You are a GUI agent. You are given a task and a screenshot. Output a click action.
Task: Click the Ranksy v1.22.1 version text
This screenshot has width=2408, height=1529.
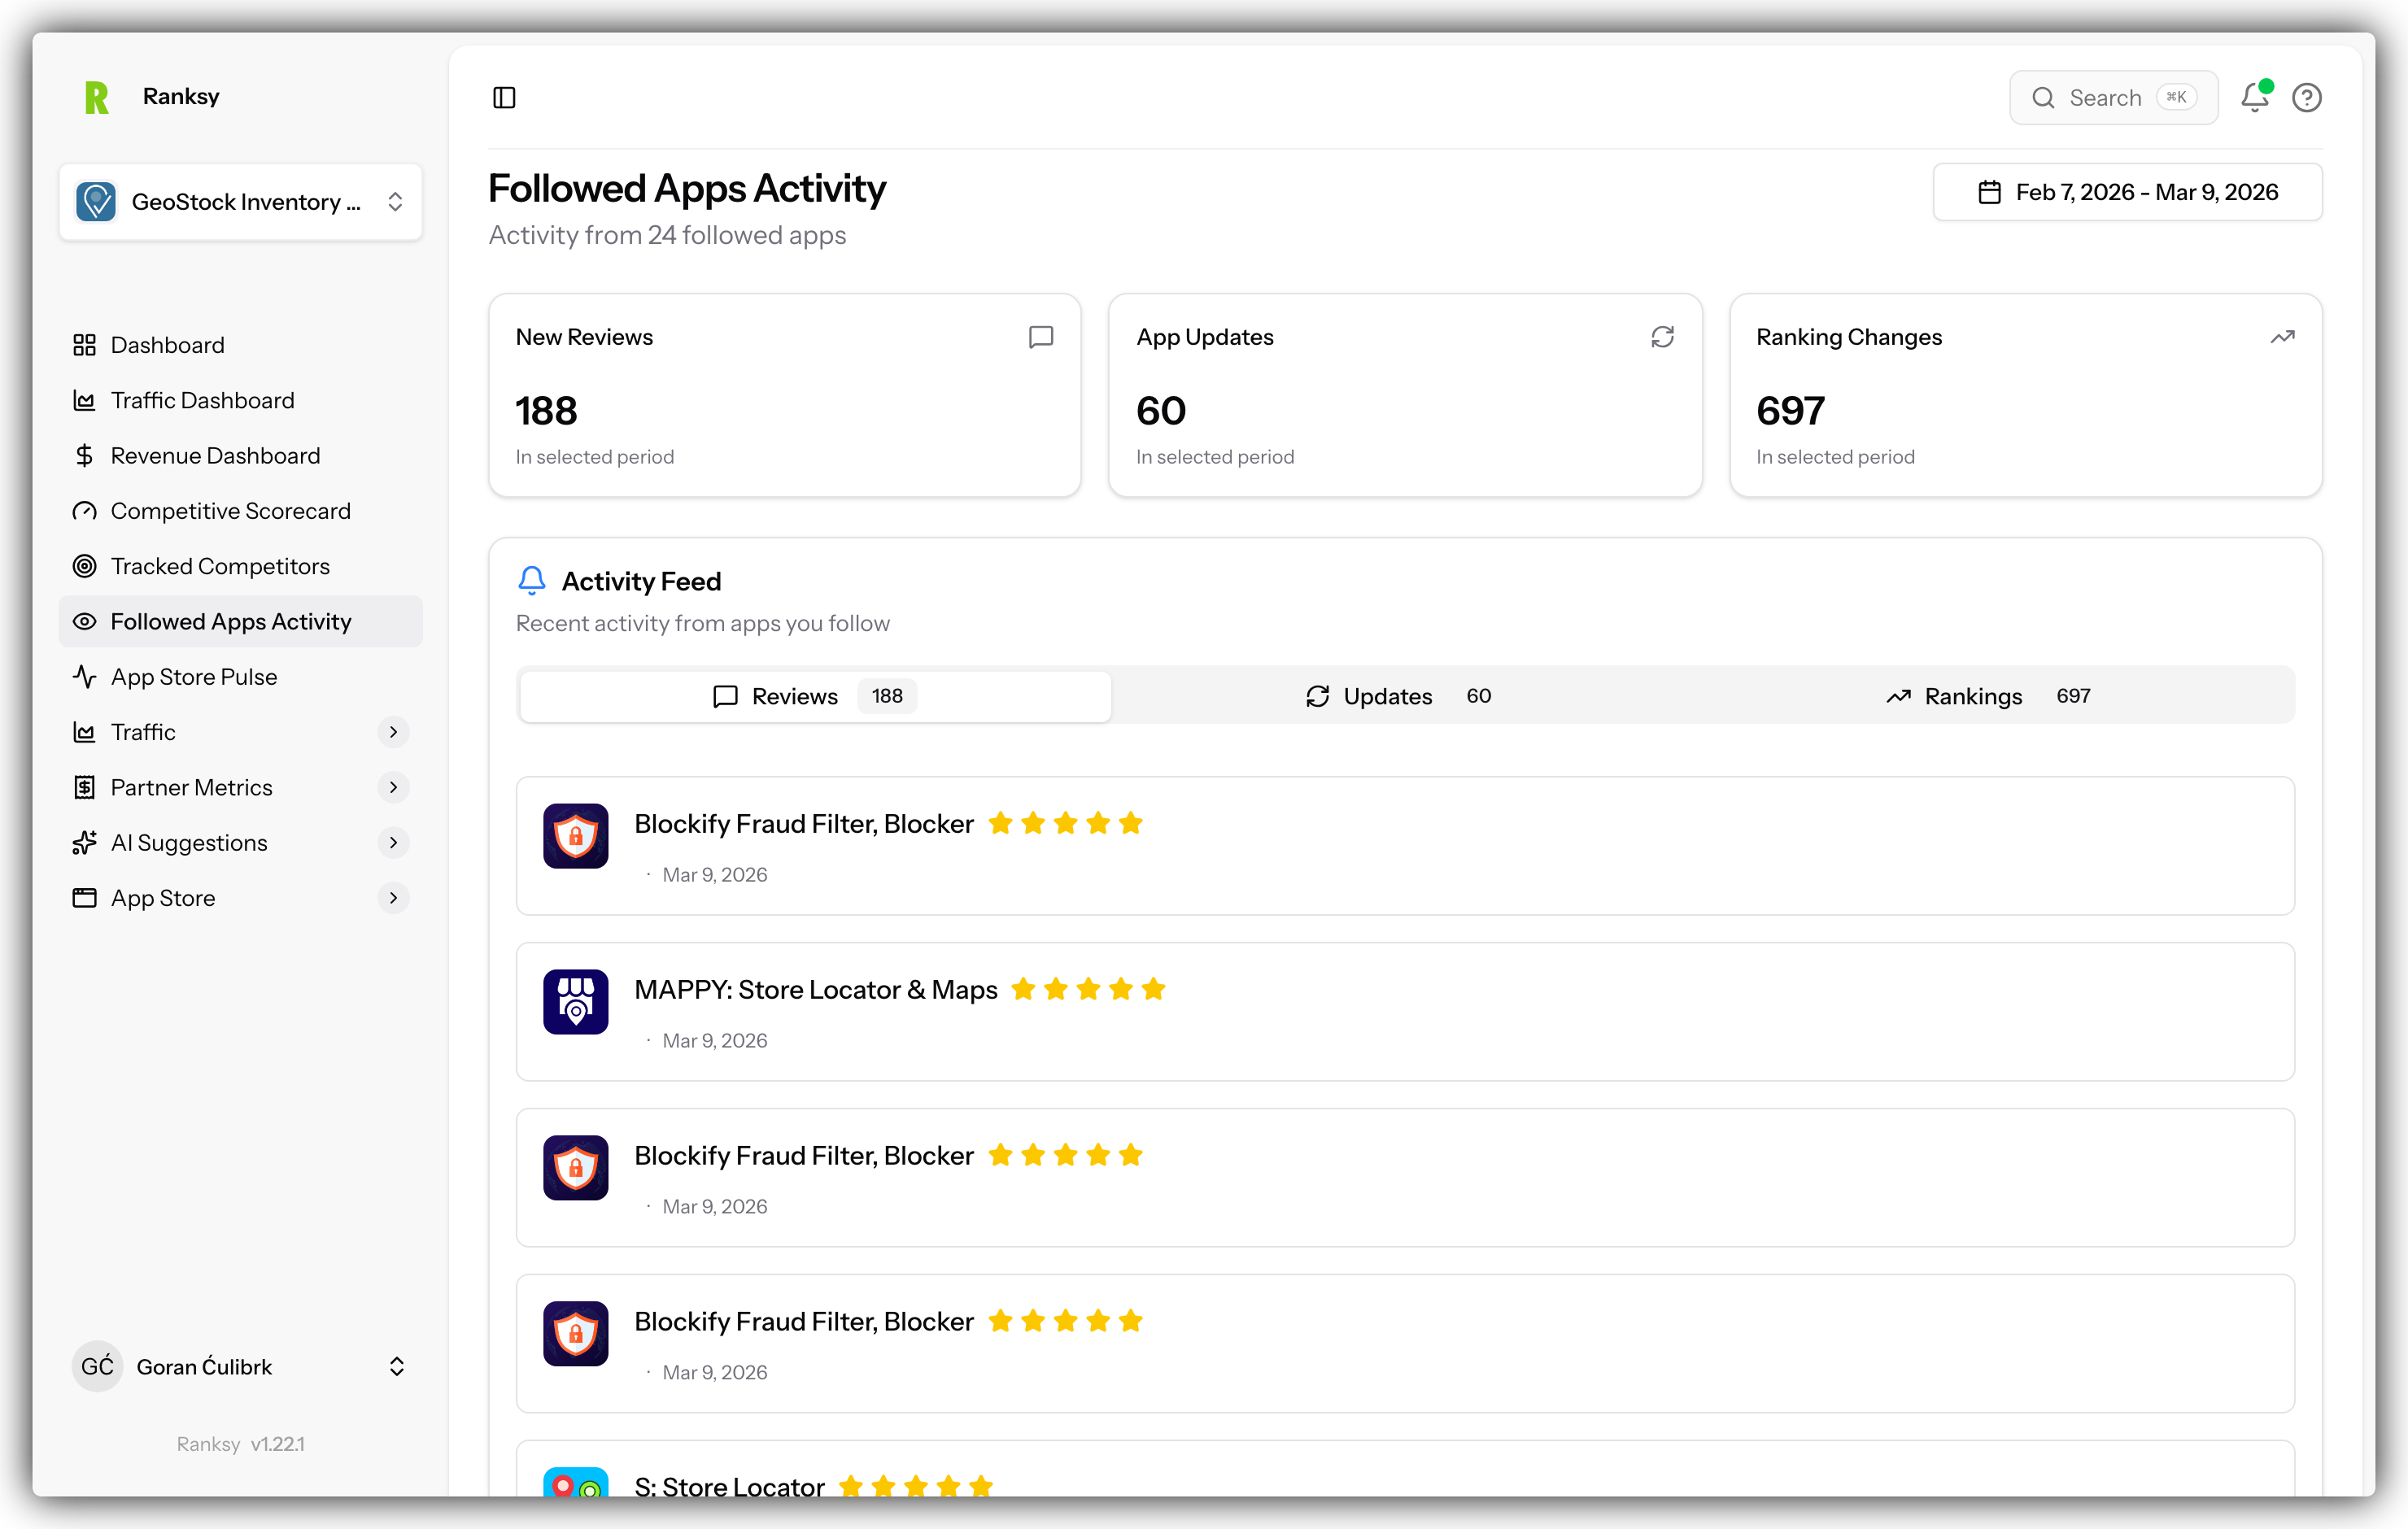(x=240, y=1443)
